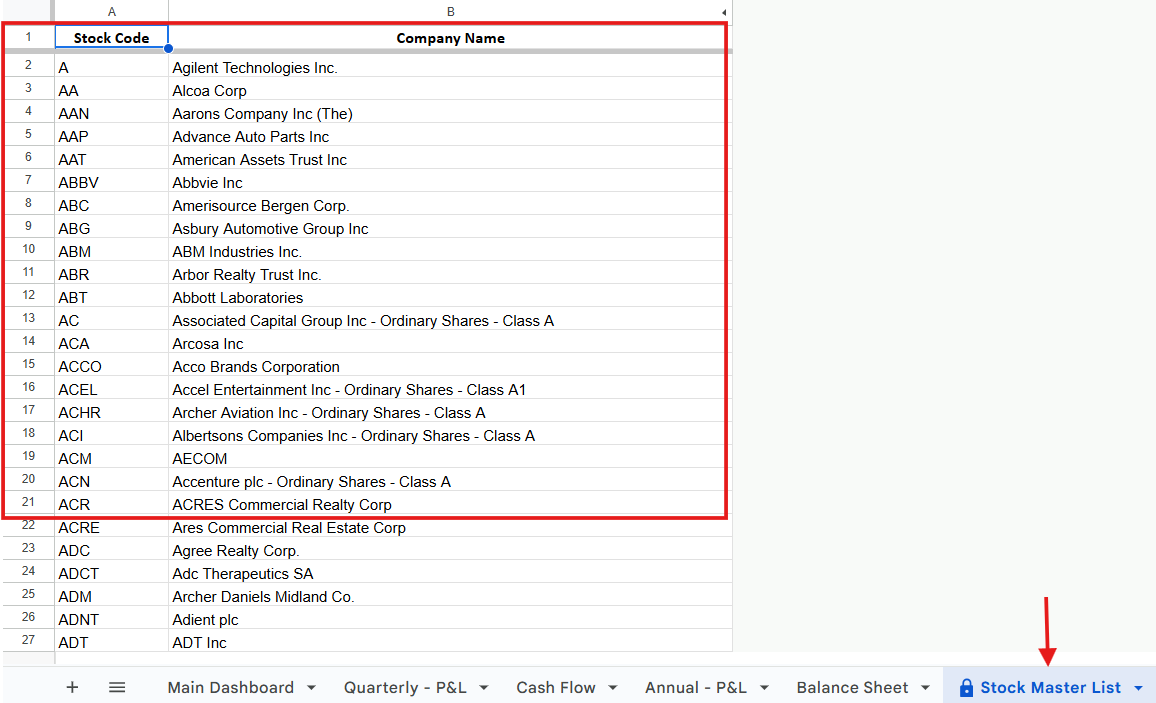The image size is (1156, 703).
Task: Switch to Quarterly - P&L sheet tab
Action: 405,688
